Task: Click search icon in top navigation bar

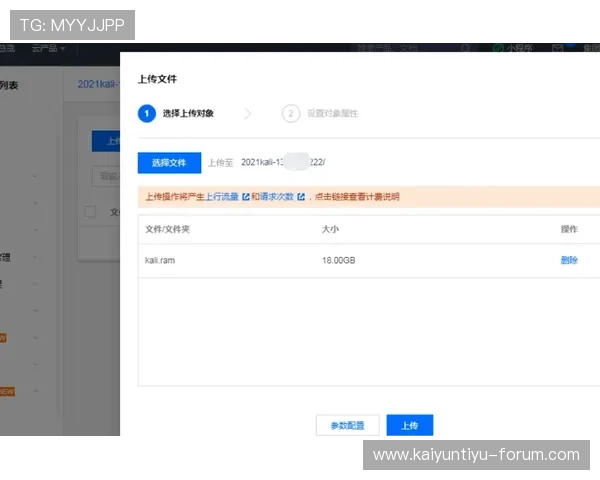Action: tap(465, 48)
